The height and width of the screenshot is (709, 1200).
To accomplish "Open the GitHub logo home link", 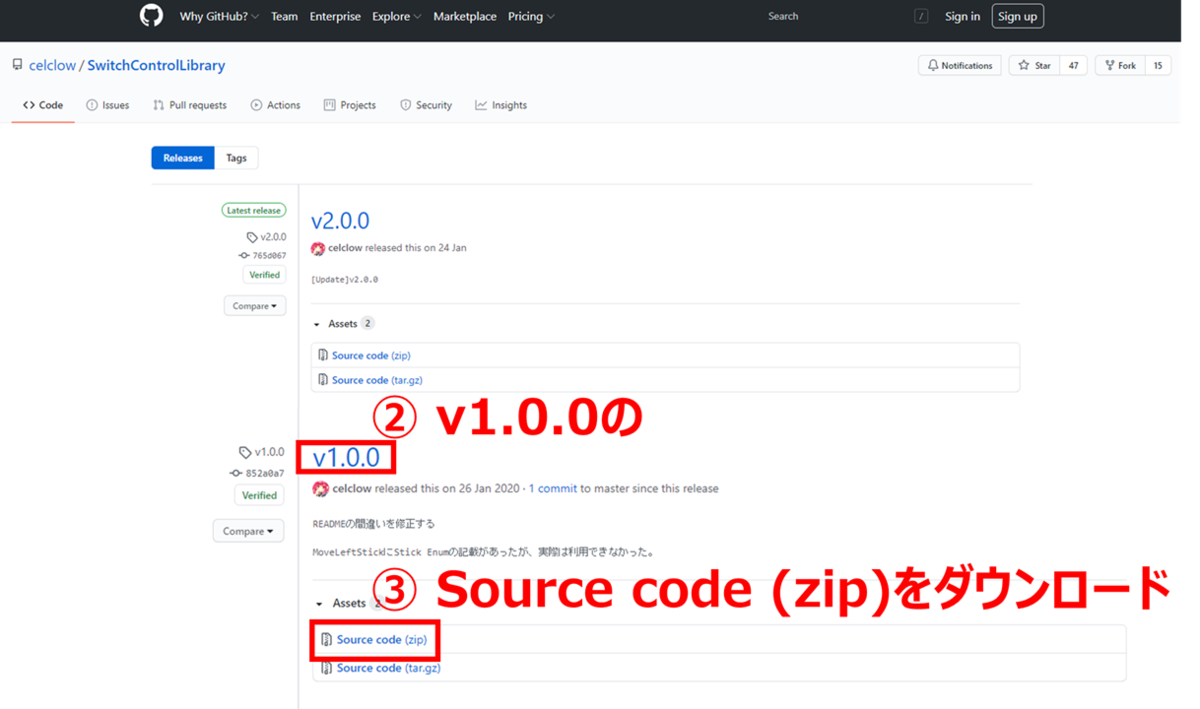I will 151,16.
